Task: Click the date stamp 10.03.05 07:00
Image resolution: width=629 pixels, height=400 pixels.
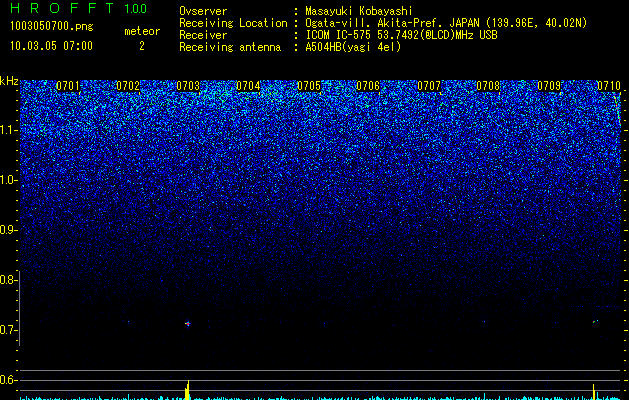Action: [51, 45]
